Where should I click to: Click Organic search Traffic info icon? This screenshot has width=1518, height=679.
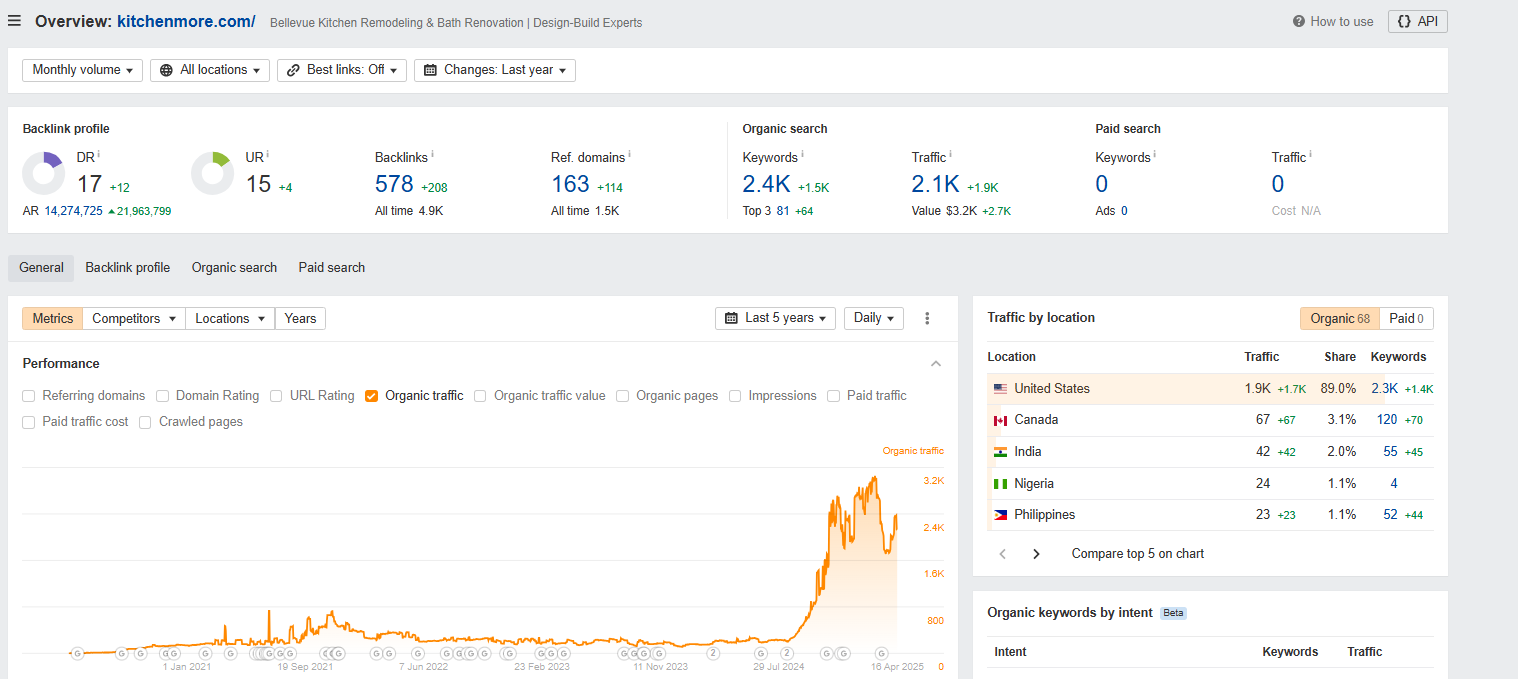pyautogui.click(x=951, y=154)
